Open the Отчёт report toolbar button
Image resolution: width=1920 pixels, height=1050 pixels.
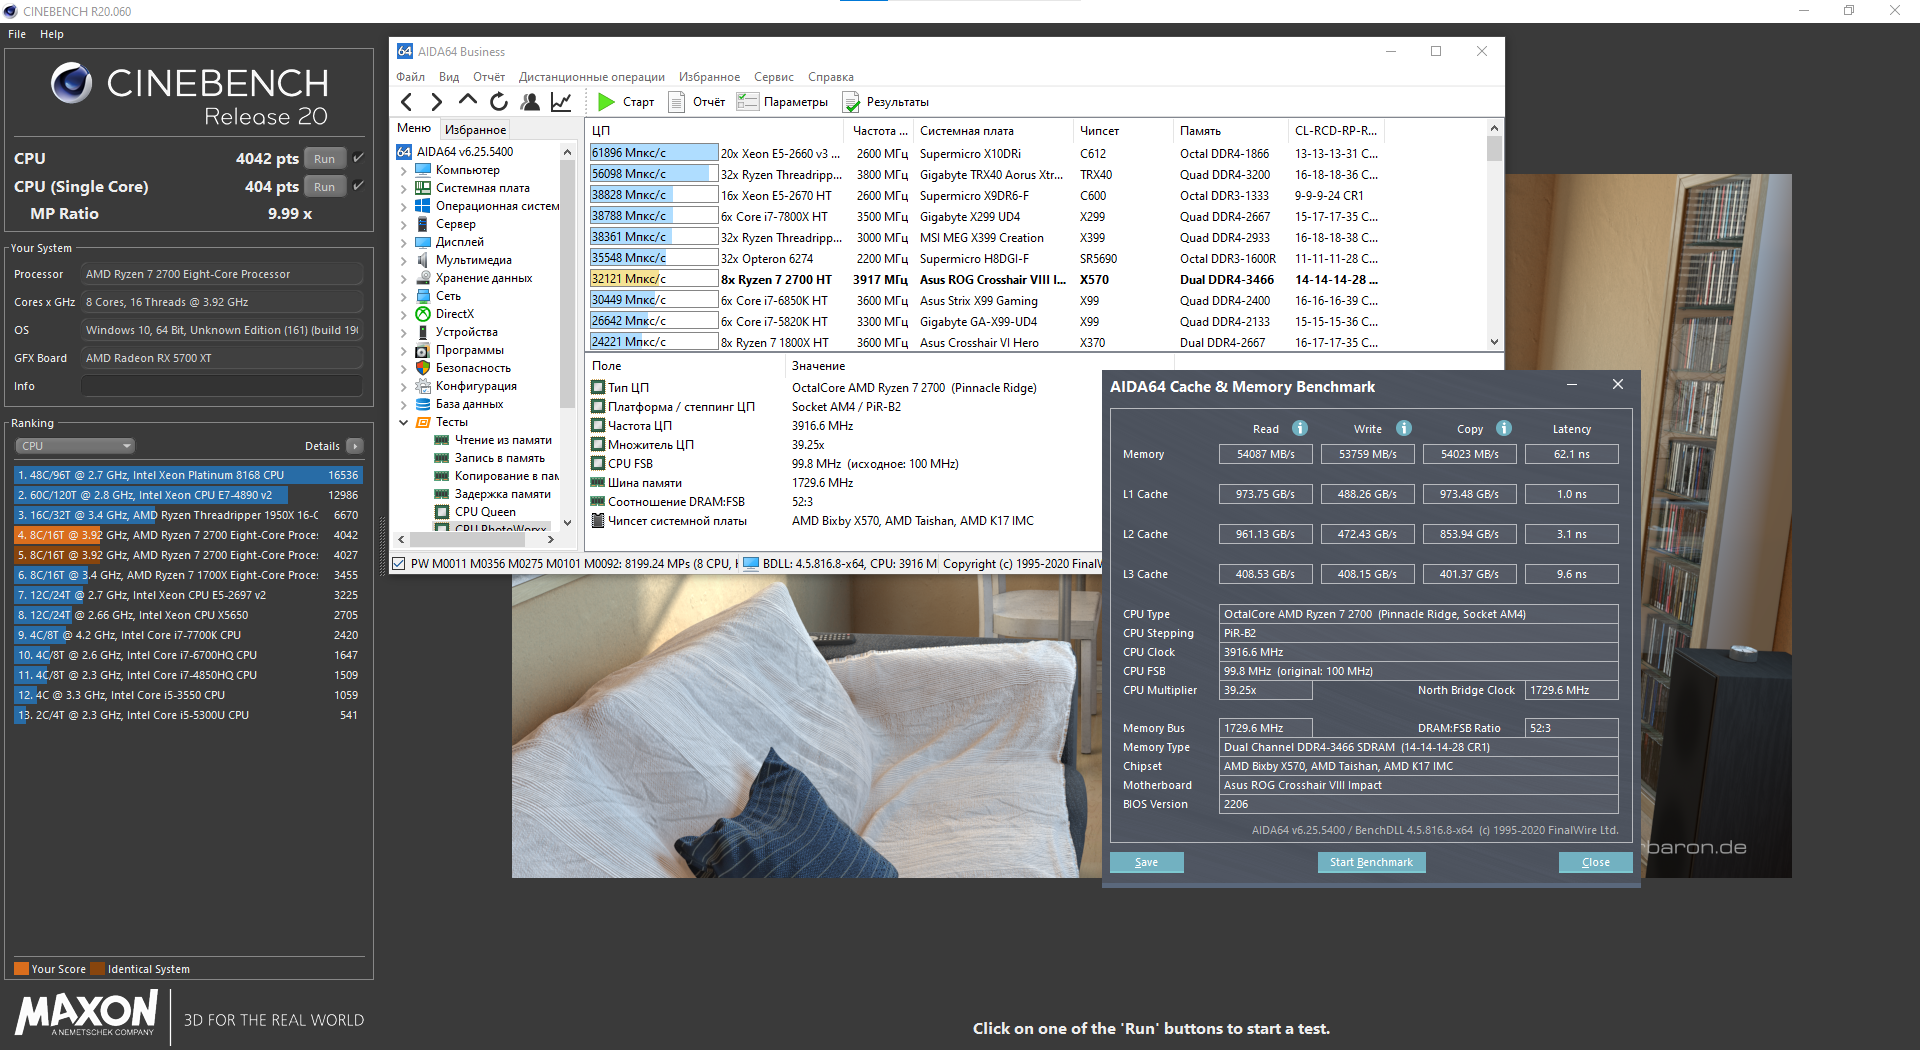click(x=696, y=102)
